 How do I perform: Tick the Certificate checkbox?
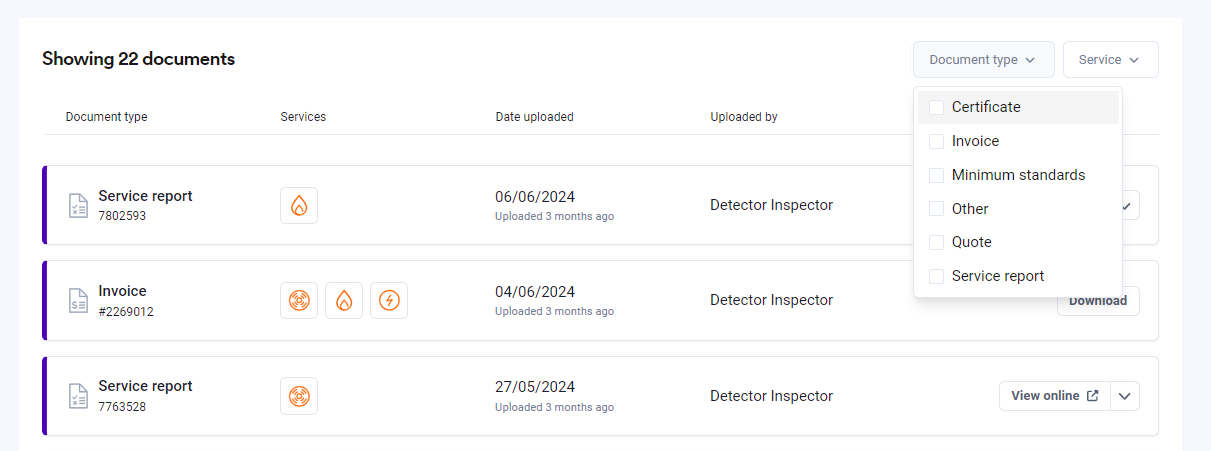[937, 107]
